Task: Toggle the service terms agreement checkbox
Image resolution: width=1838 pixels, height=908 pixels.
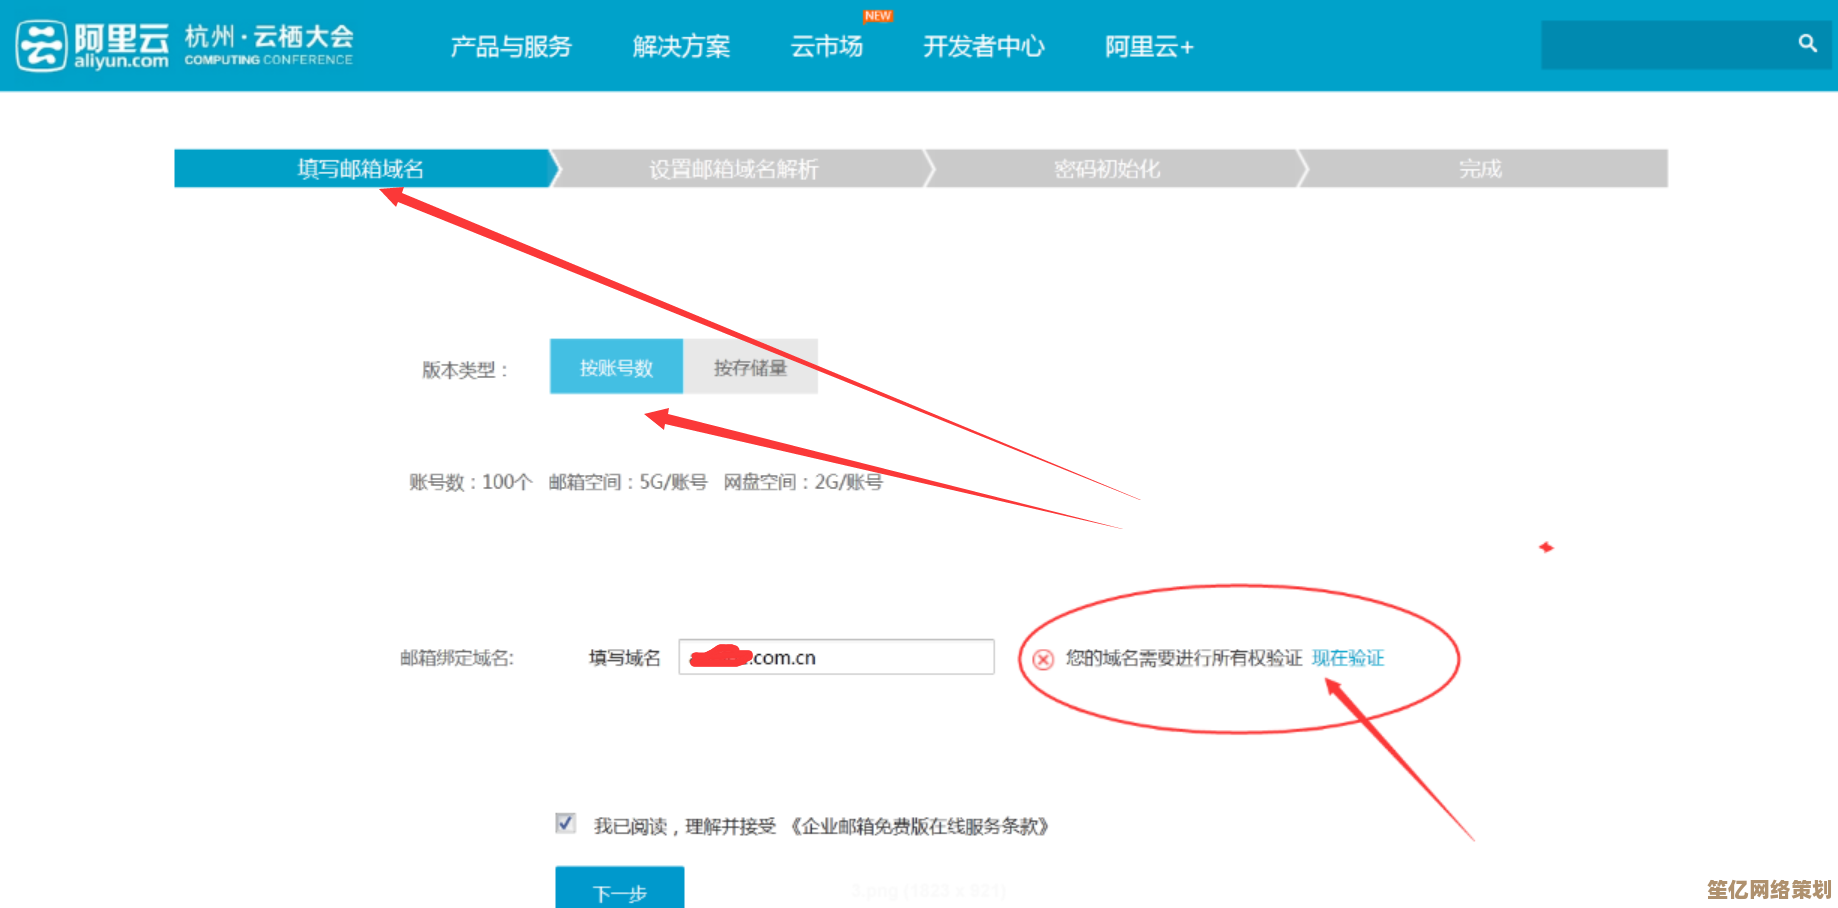Action: (x=565, y=823)
